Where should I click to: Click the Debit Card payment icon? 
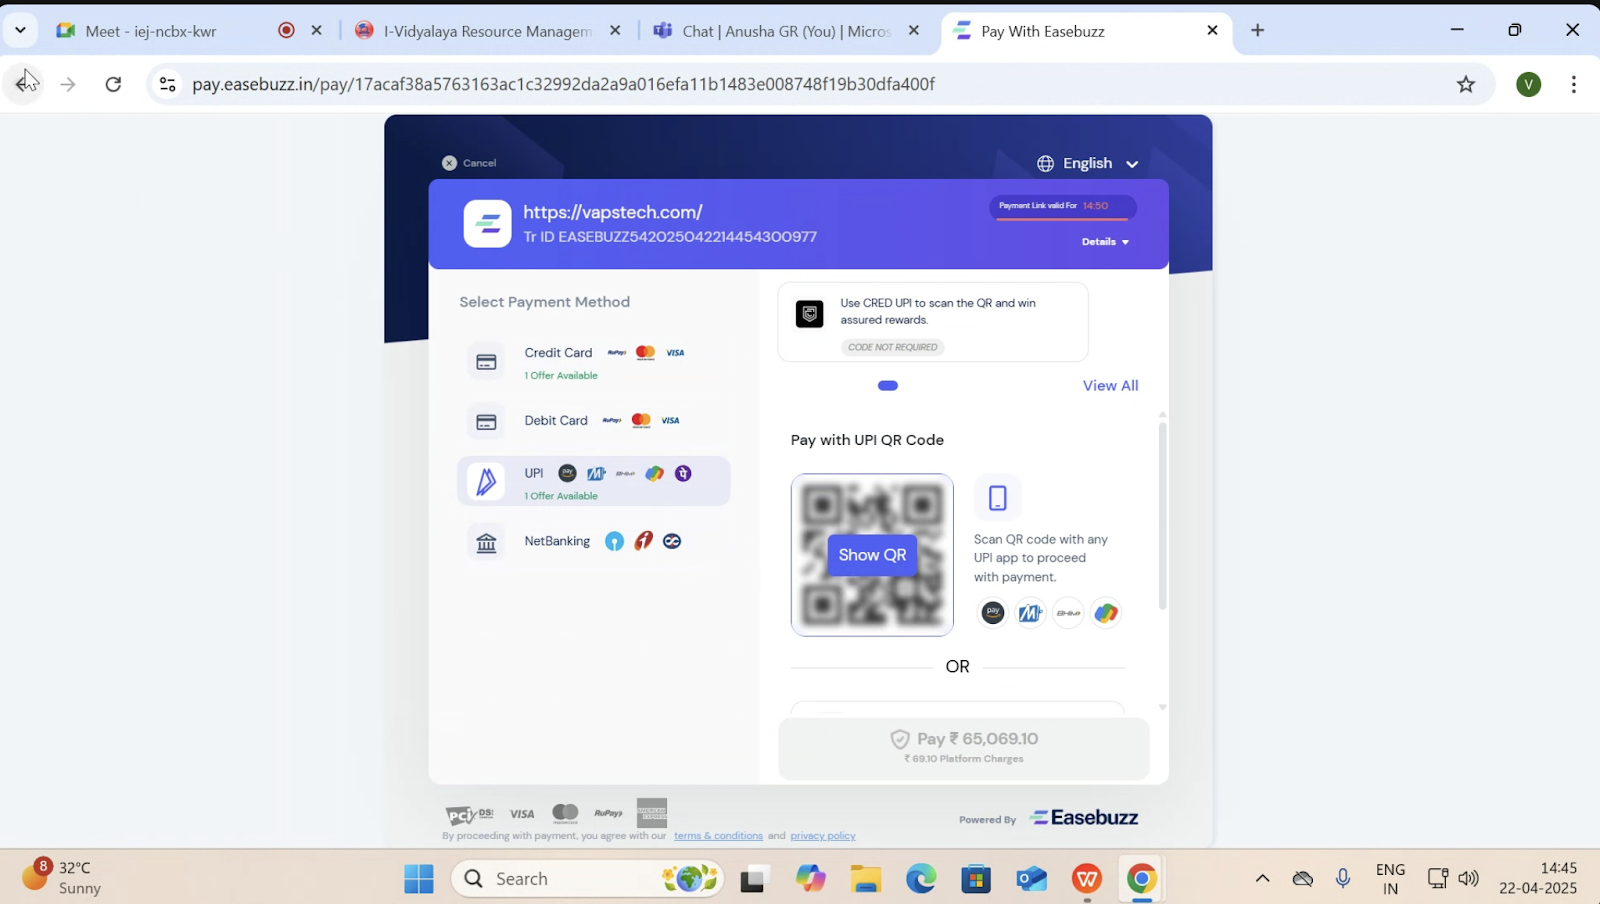486,422
